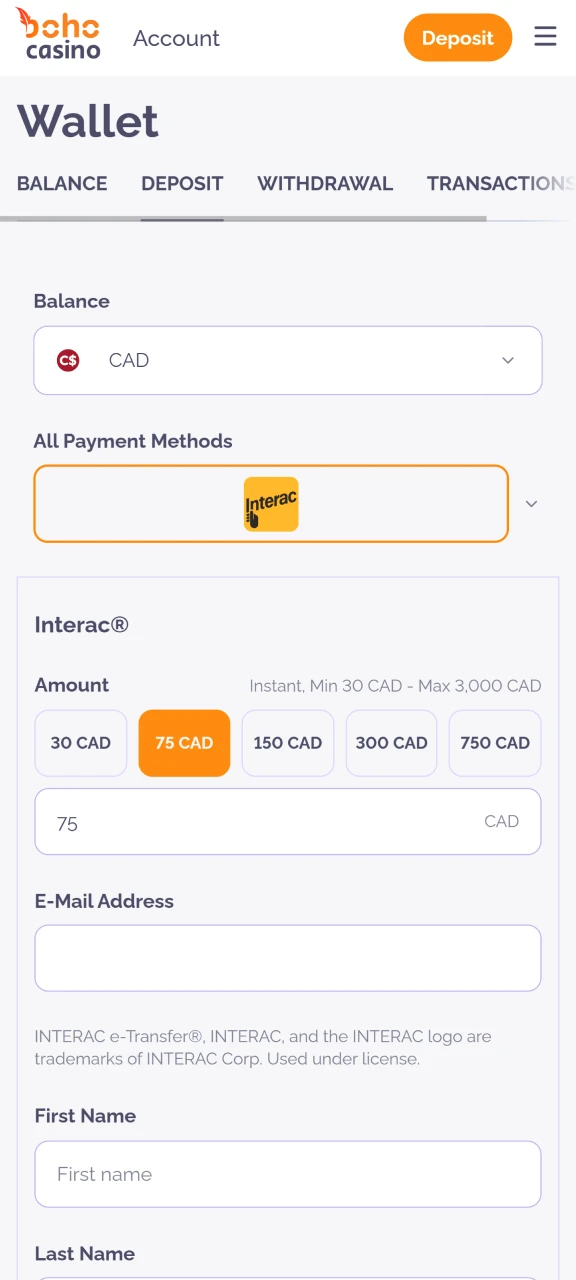576x1280 pixels.
Task: Click the red C$ currency icon
Action: (67, 360)
